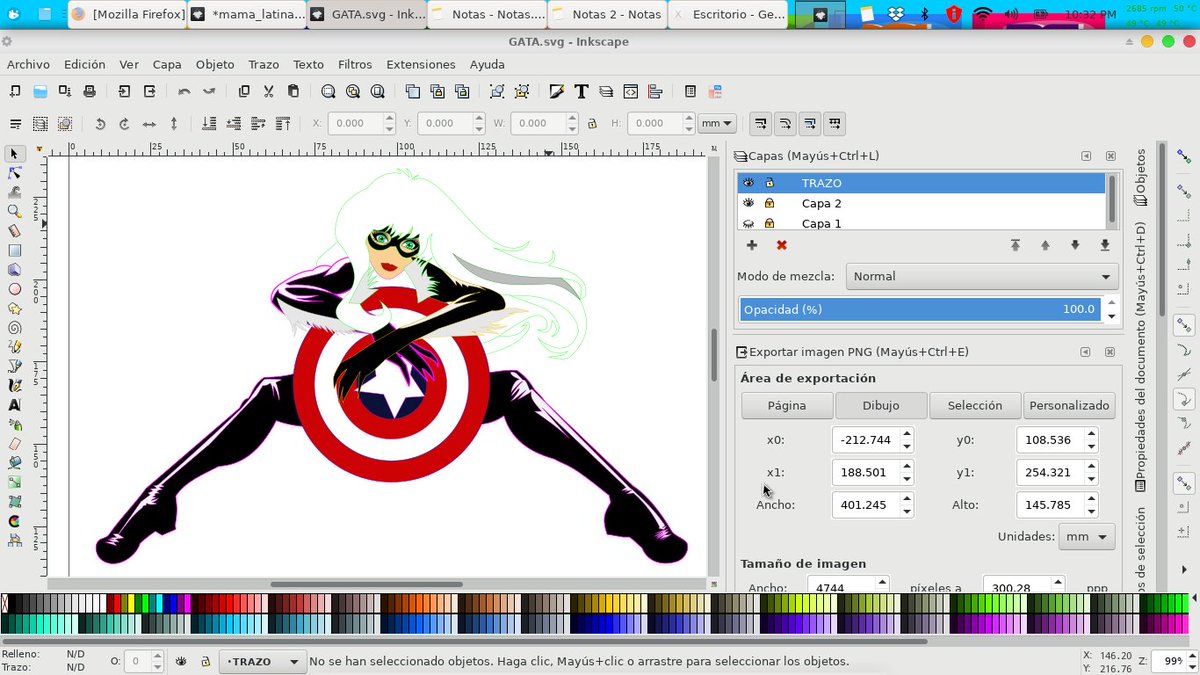Switch to Notas 2 taskbar window

608,15
